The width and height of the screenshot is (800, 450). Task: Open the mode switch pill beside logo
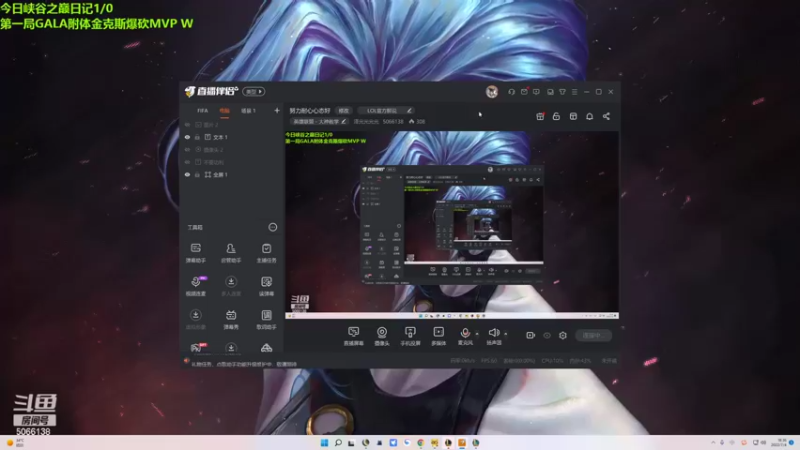[254, 92]
